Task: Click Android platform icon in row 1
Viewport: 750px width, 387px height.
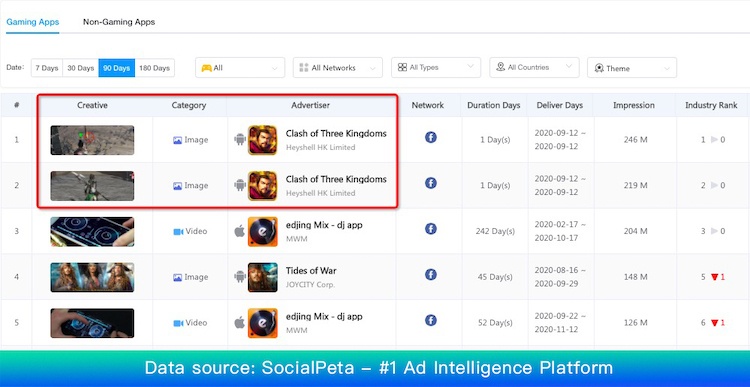Action: 240,140
